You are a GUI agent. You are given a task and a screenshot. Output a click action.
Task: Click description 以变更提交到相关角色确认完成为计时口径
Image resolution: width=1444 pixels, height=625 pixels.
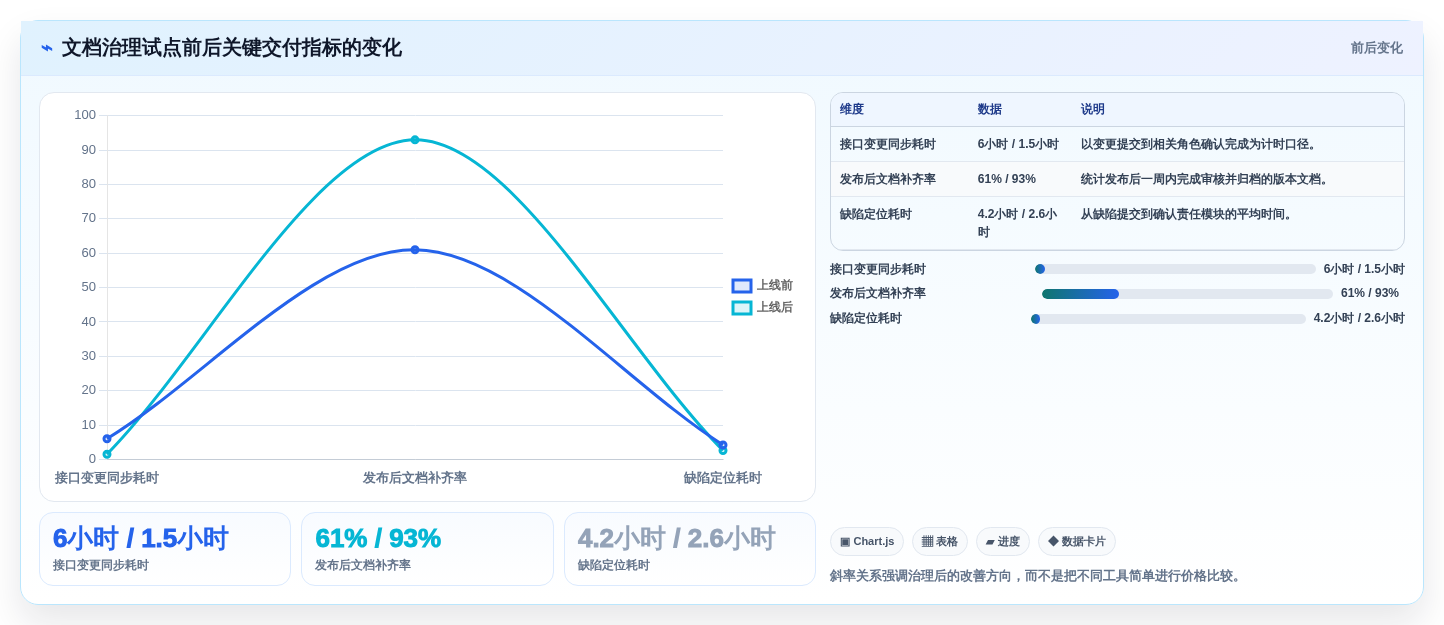click(1200, 145)
